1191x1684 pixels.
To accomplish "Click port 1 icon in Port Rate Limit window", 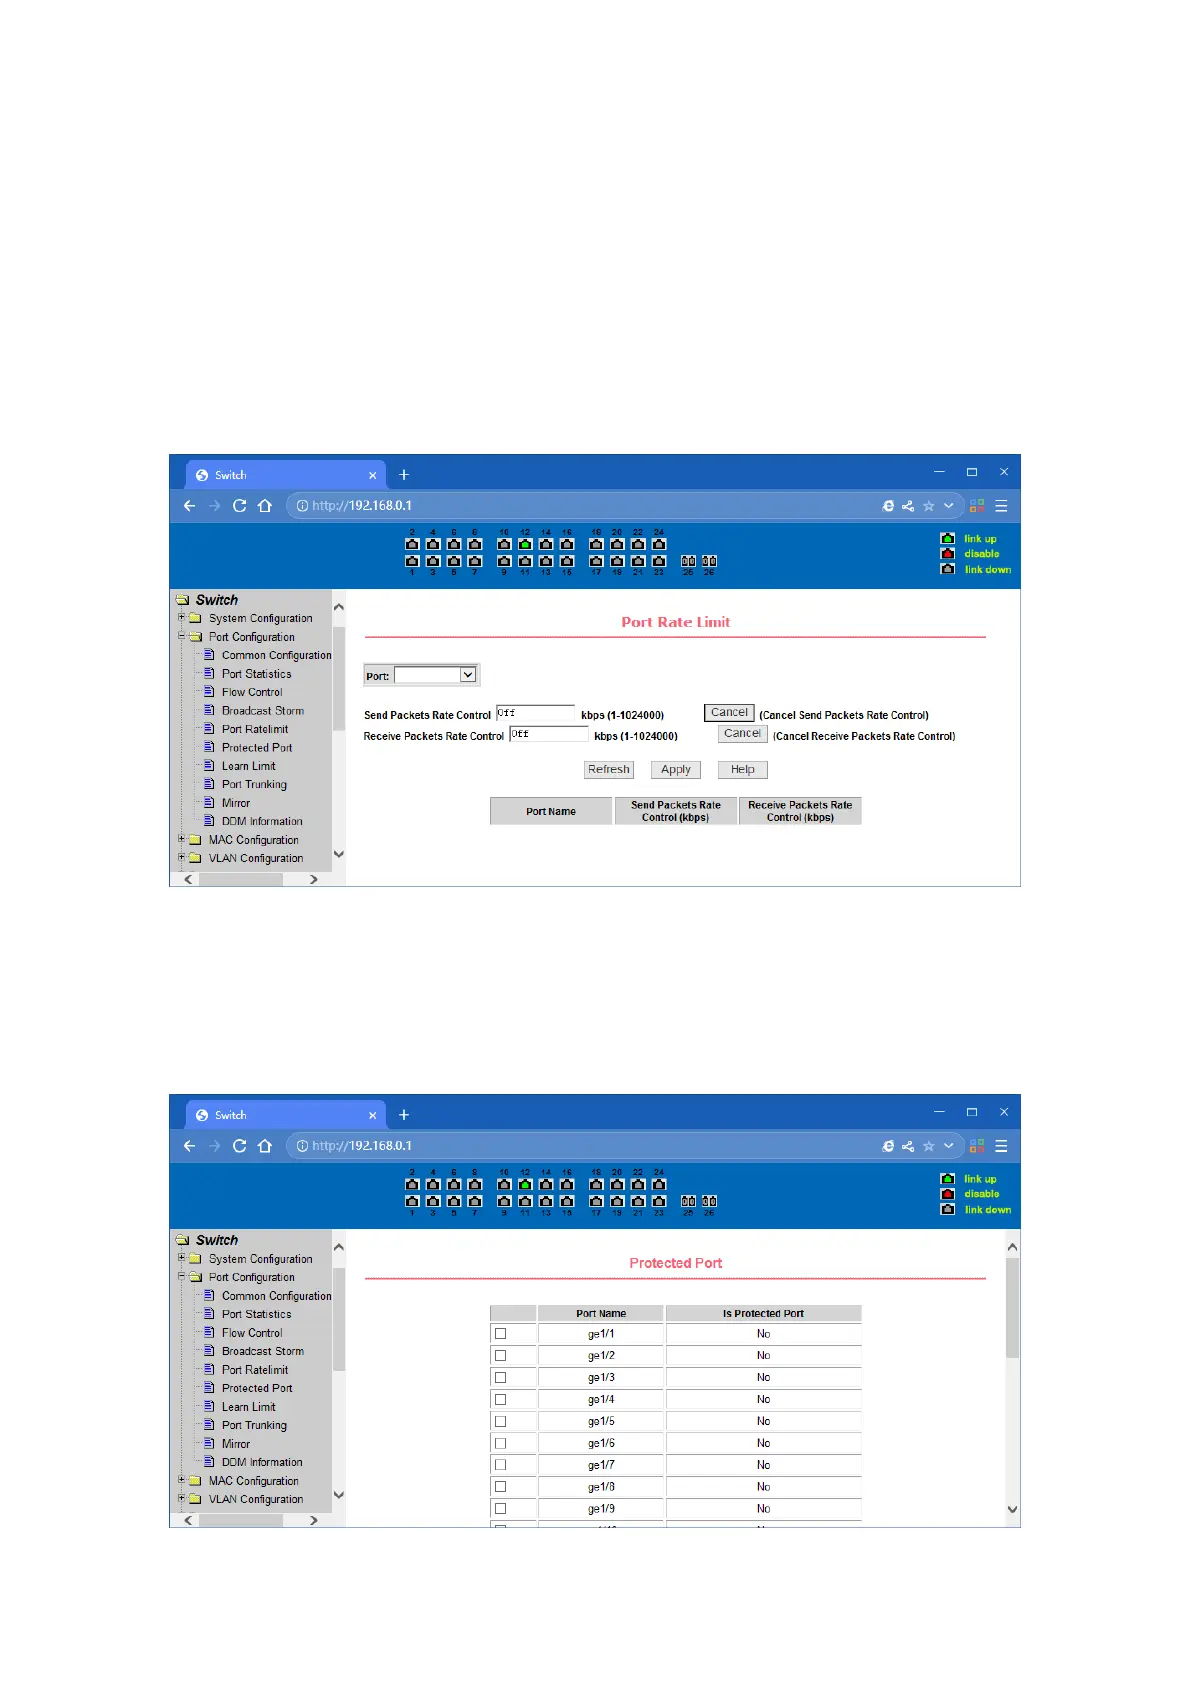I will click(x=412, y=561).
